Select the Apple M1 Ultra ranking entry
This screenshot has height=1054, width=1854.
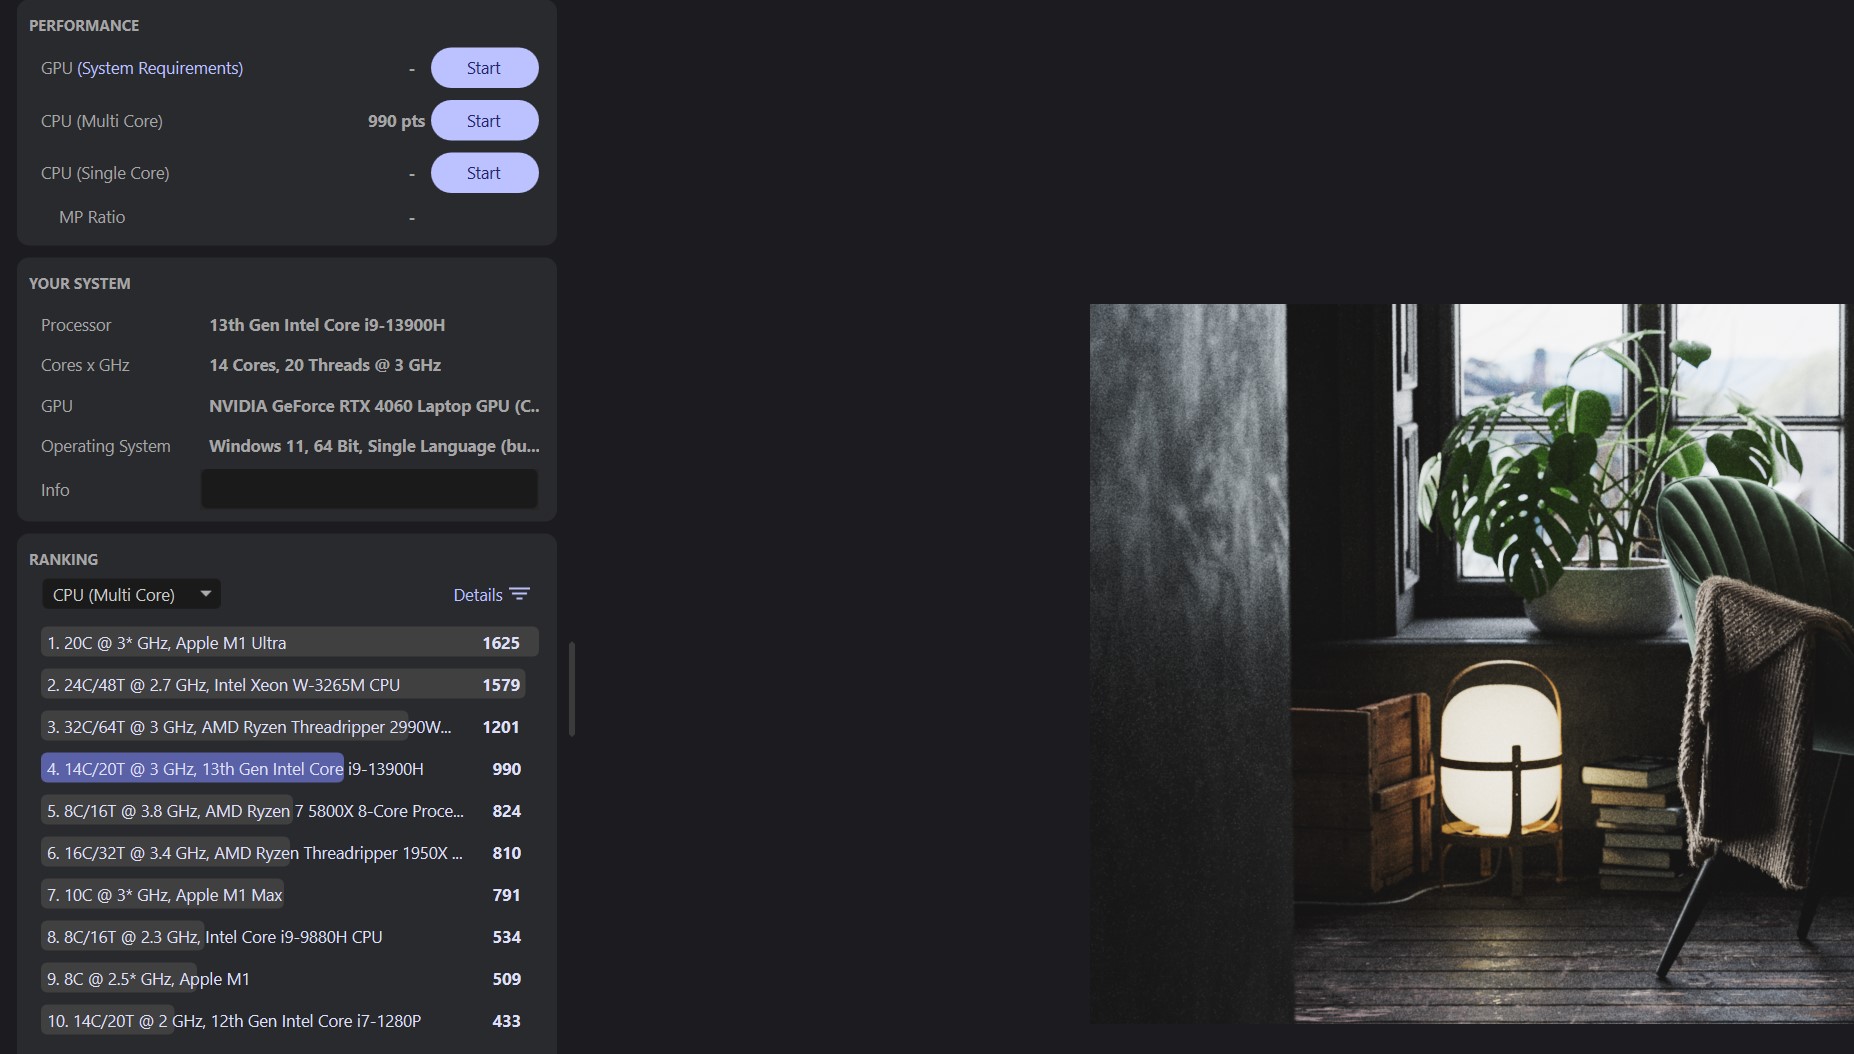tap(289, 643)
